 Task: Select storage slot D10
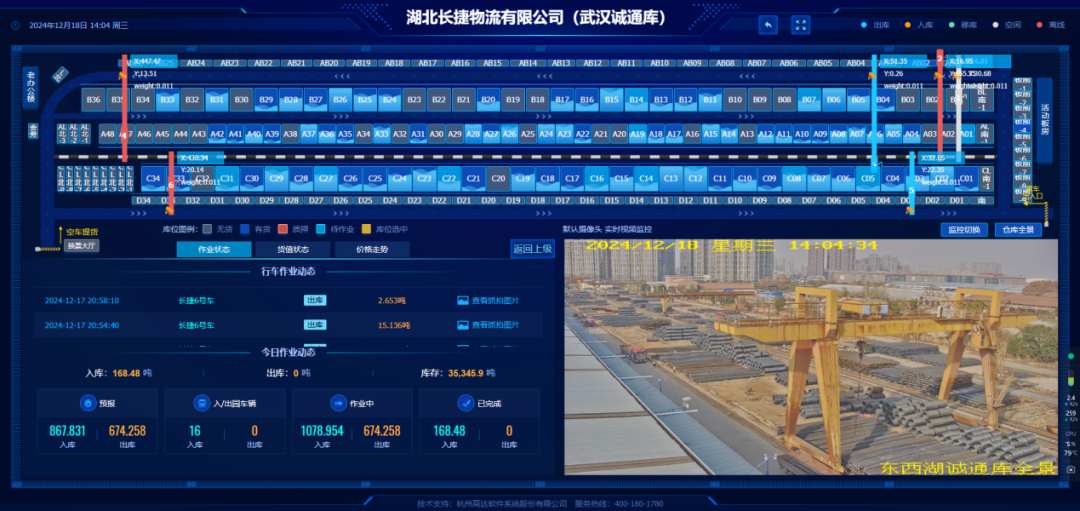(735, 200)
